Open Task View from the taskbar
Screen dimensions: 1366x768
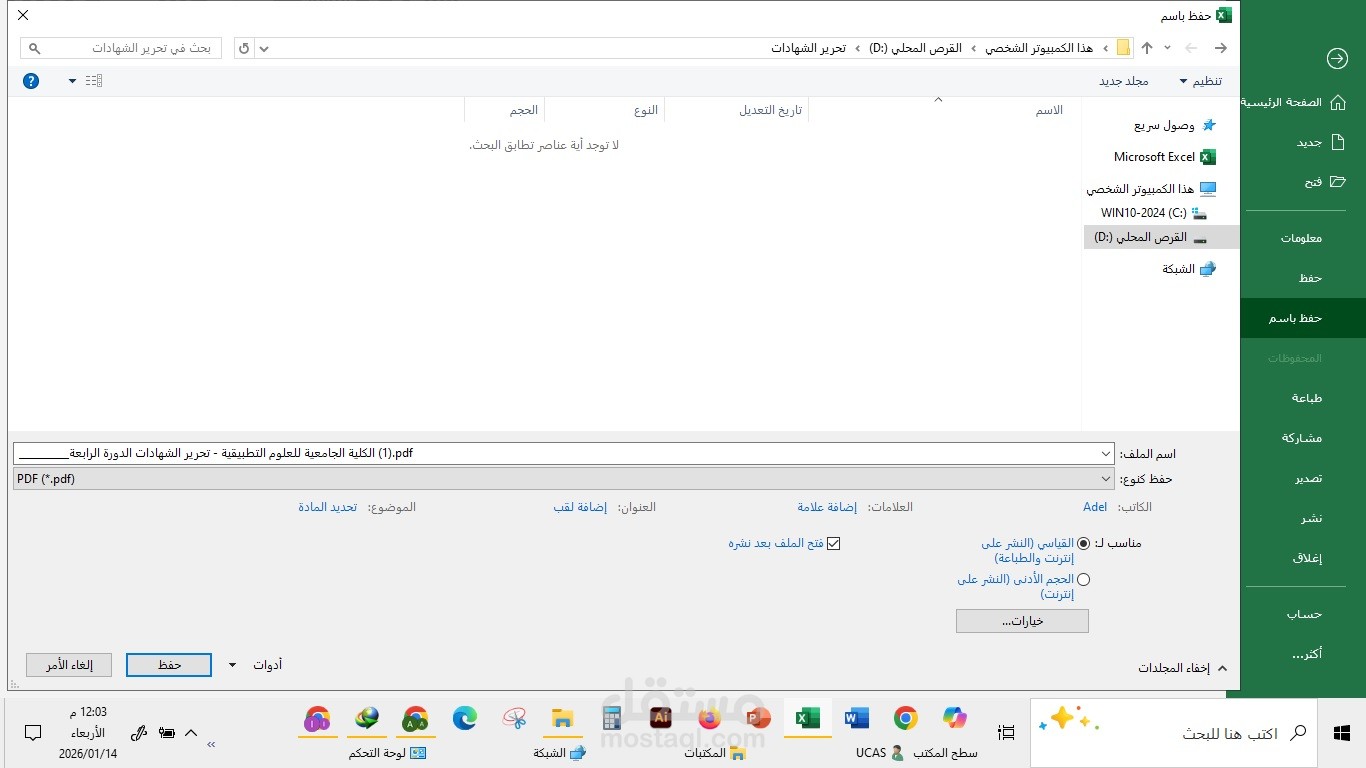tap(1006, 733)
